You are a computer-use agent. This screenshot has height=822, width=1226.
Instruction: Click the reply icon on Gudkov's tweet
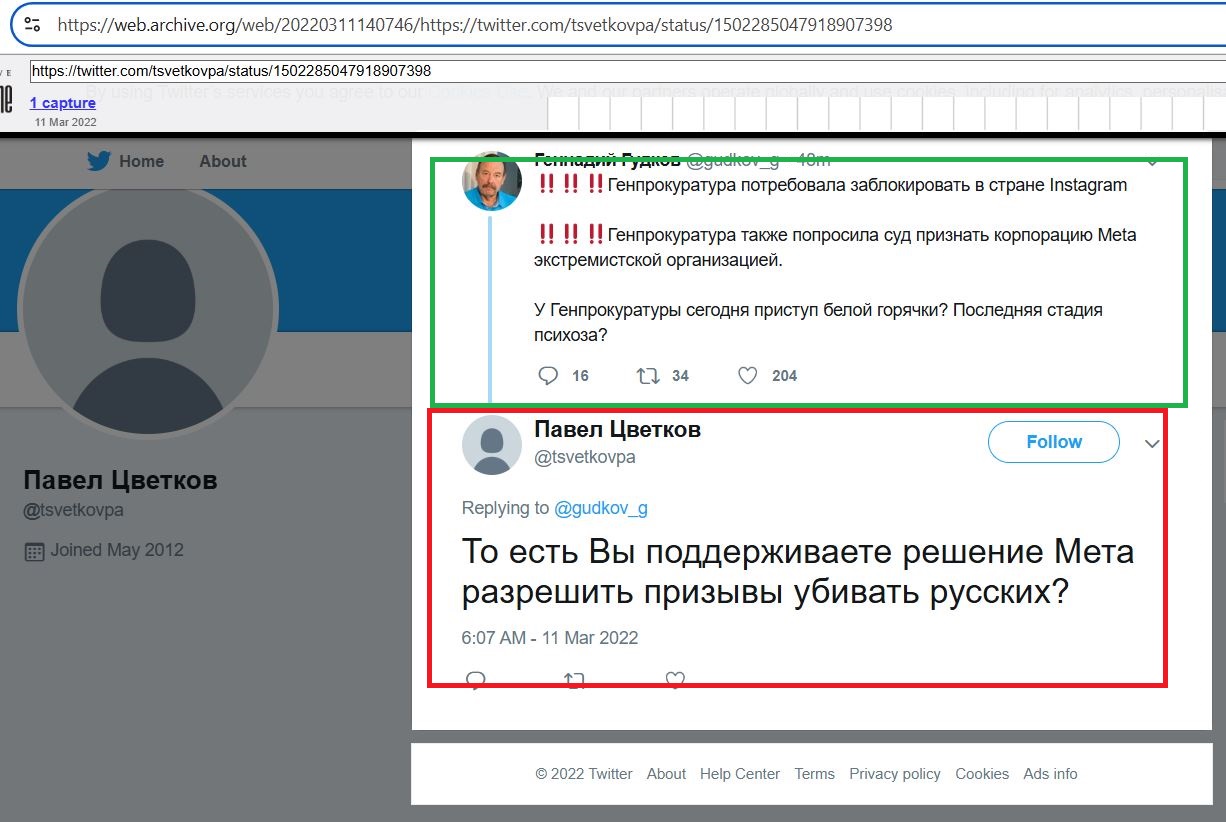548,376
